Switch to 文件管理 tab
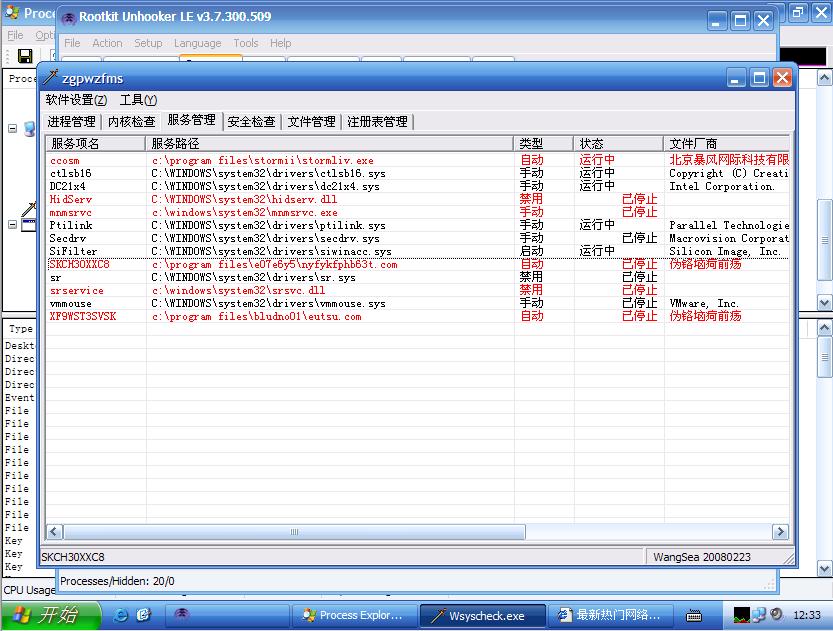This screenshot has height=631, width=833. [x=311, y=122]
